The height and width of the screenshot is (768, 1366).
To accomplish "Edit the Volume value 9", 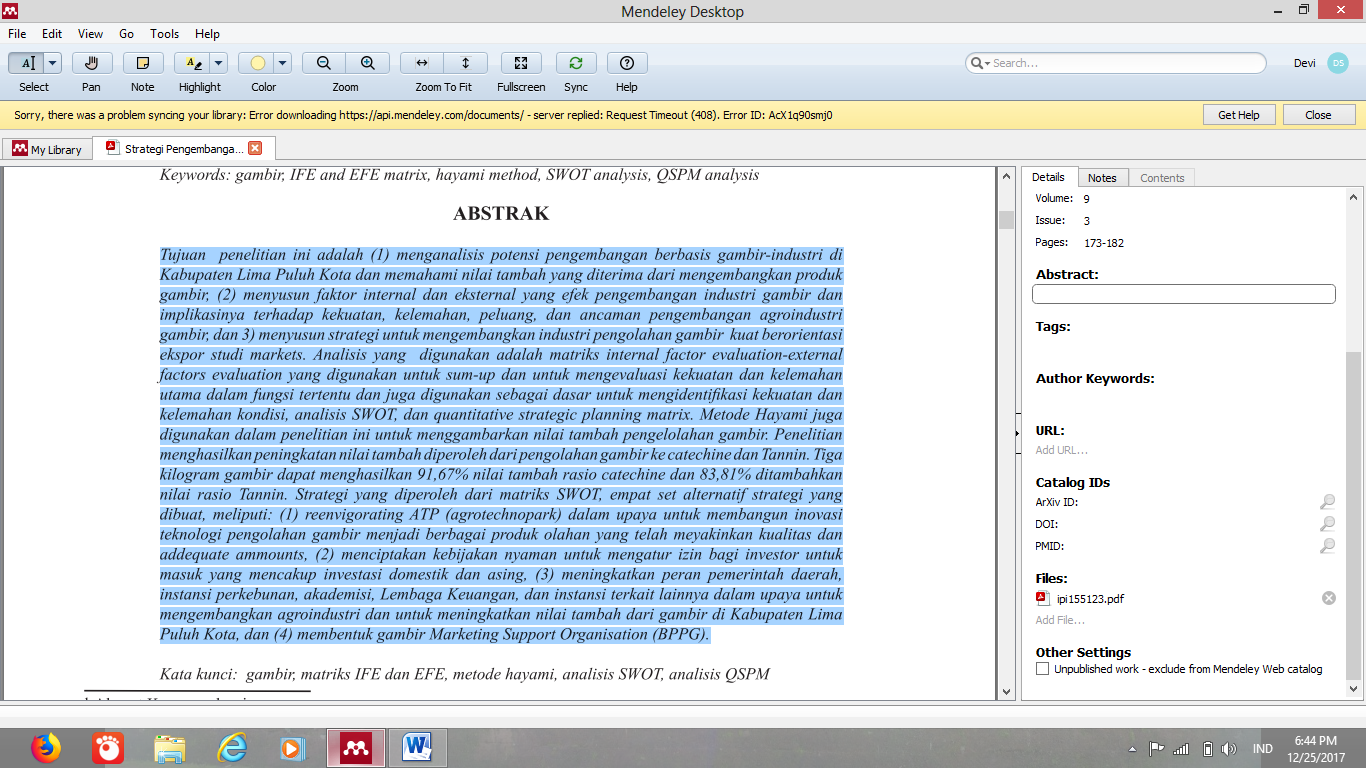I will pyautogui.click(x=1087, y=199).
